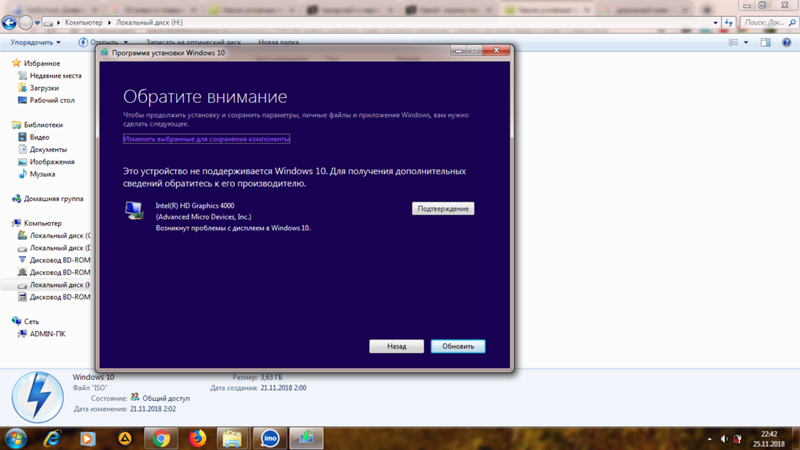Open the media player taskbar icon
800x450 pixels.
tap(88, 438)
